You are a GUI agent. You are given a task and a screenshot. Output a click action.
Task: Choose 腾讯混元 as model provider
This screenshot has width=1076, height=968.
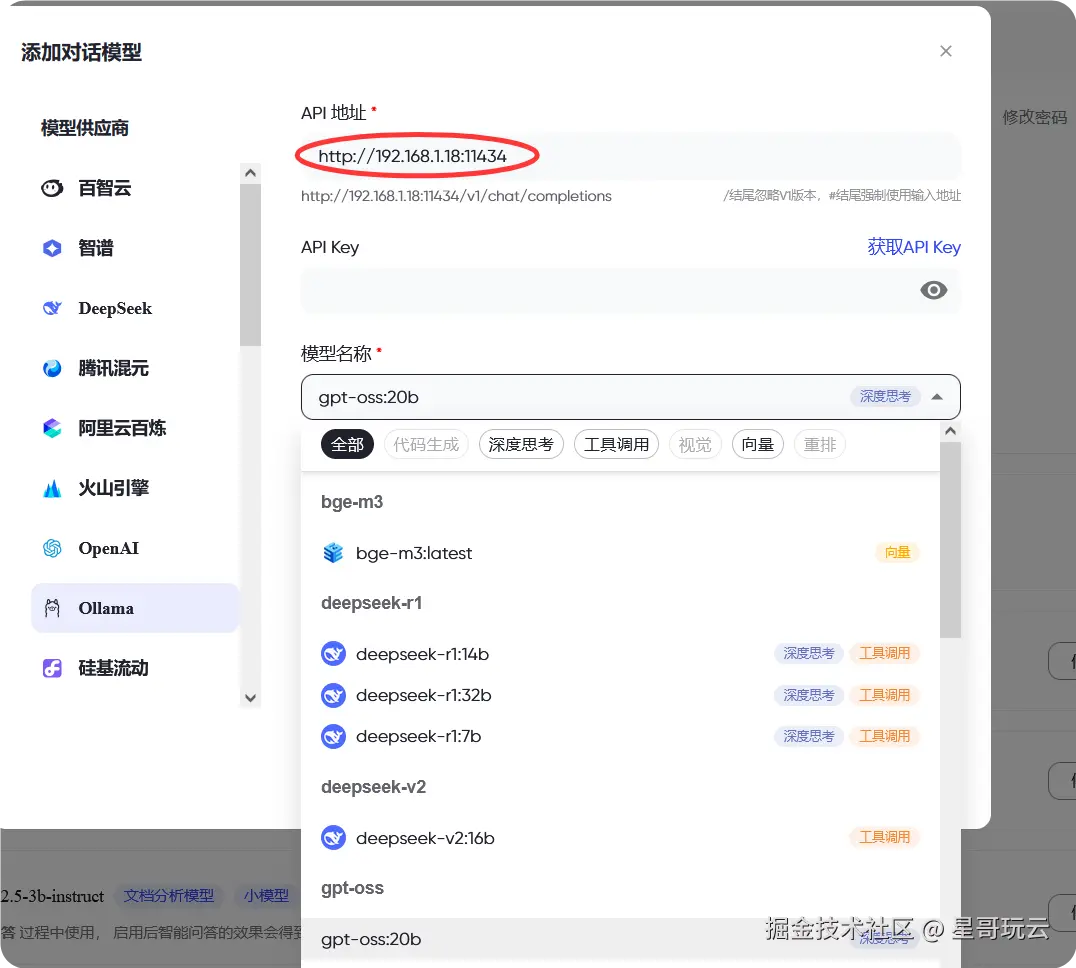[x=135, y=368]
